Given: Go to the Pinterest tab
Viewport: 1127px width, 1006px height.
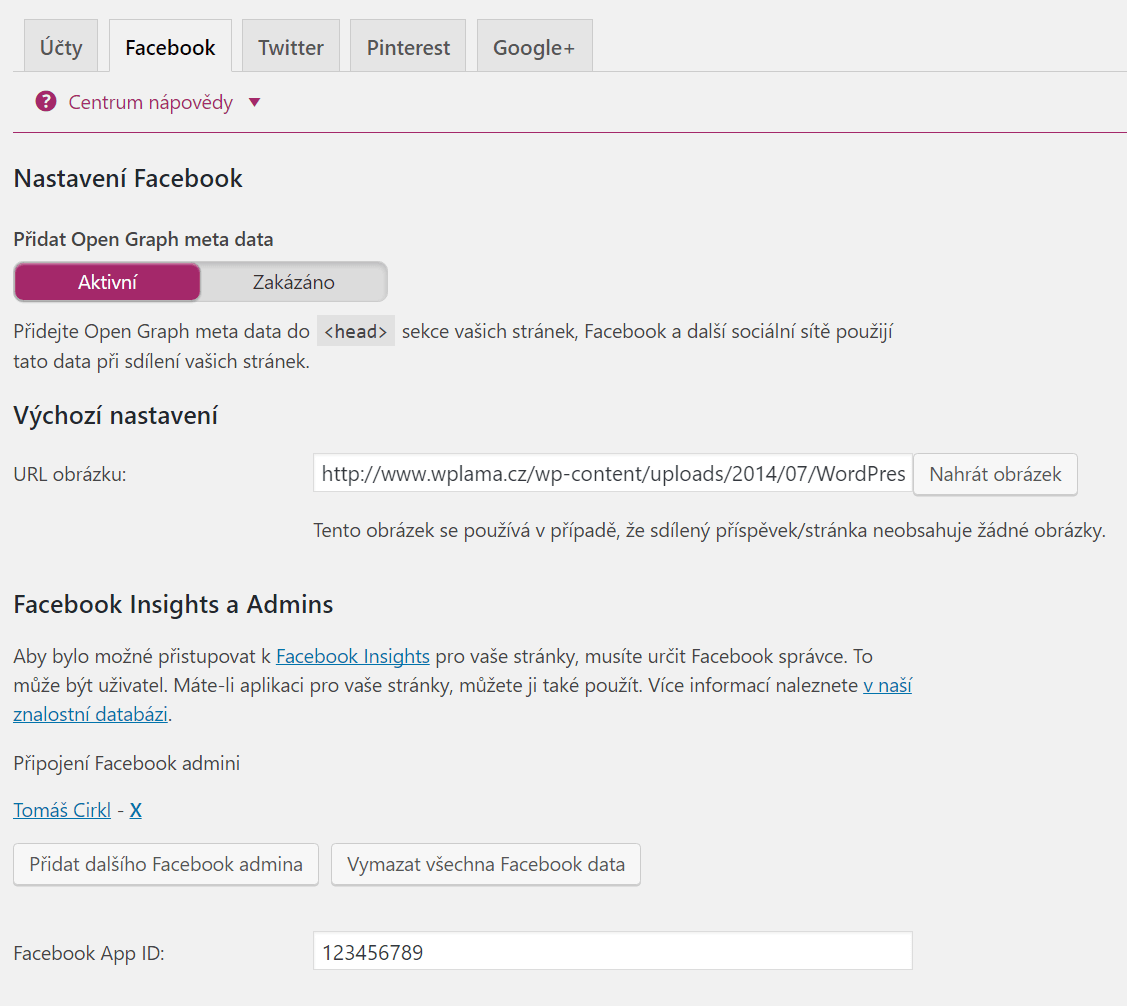Looking at the screenshot, I should click(x=408, y=46).
